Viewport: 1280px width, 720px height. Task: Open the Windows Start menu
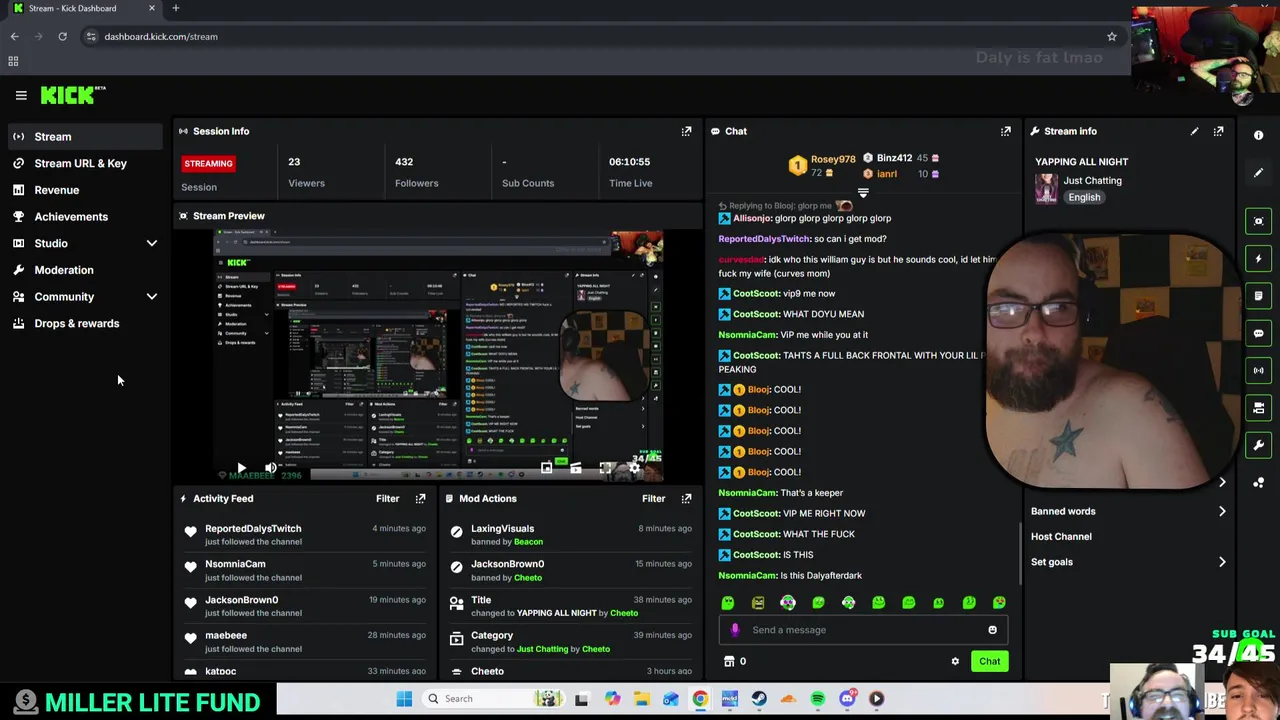(x=404, y=699)
